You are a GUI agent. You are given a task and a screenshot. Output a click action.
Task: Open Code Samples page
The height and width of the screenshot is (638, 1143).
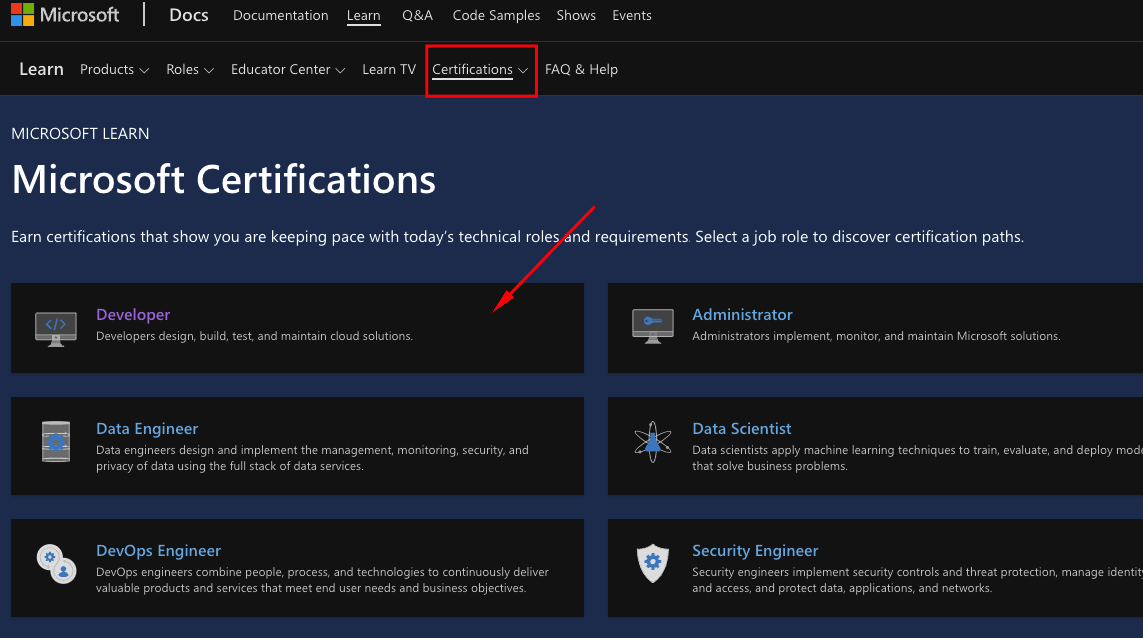tap(496, 15)
